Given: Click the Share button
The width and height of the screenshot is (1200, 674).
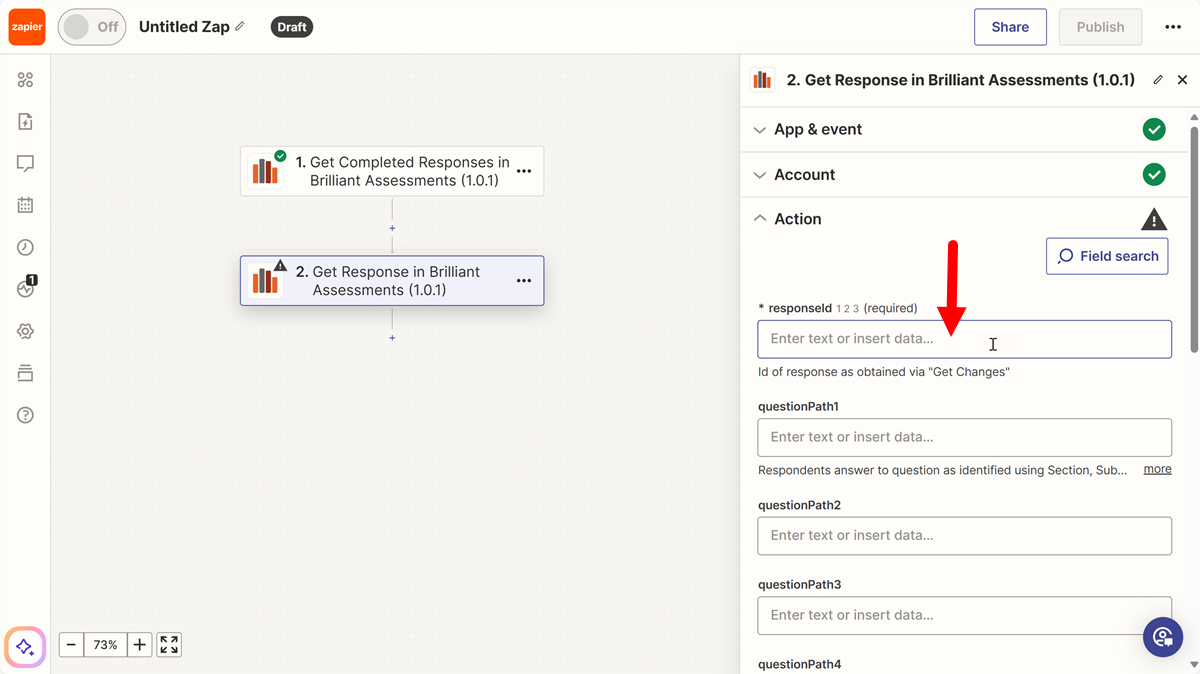Looking at the screenshot, I should 1010,27.
